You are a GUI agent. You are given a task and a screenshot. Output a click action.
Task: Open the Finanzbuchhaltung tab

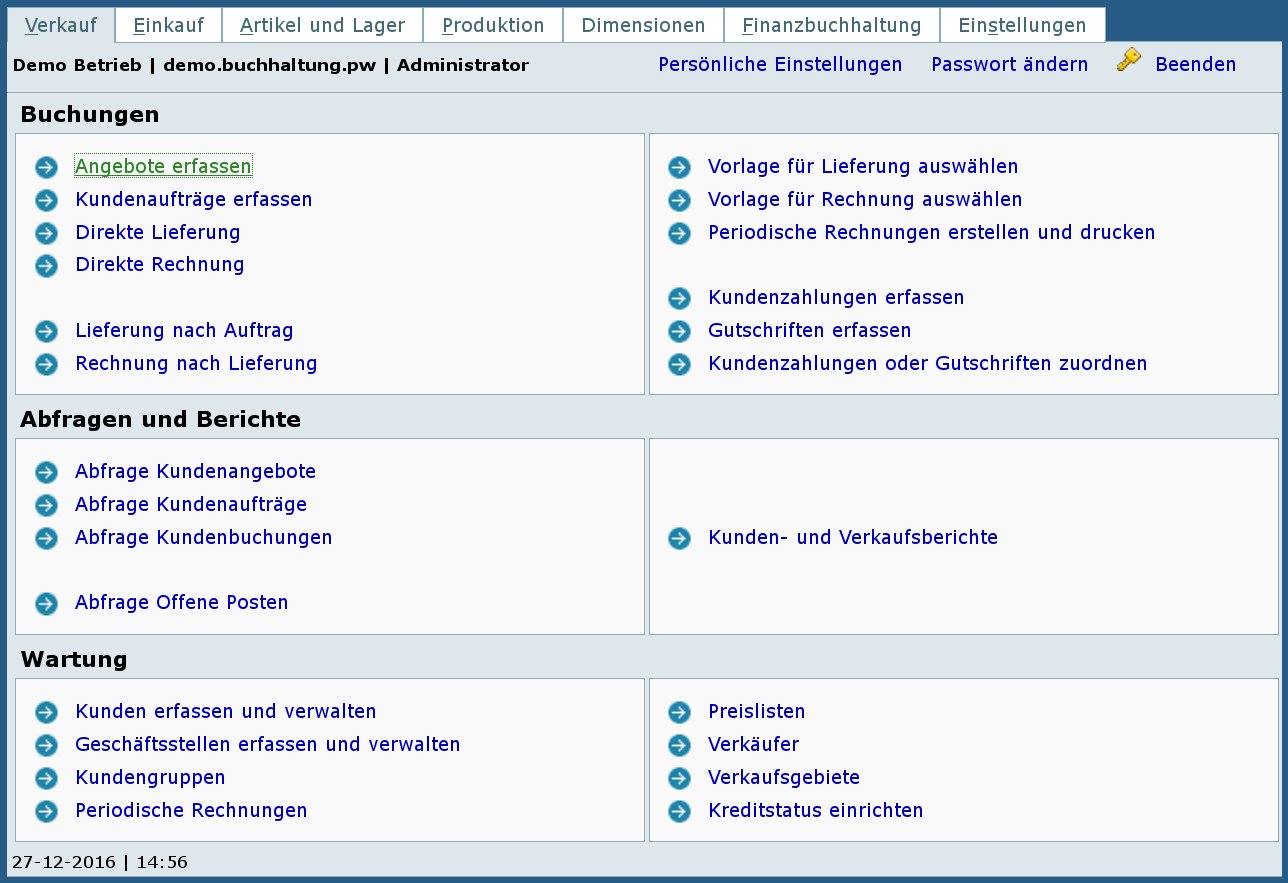click(x=831, y=26)
